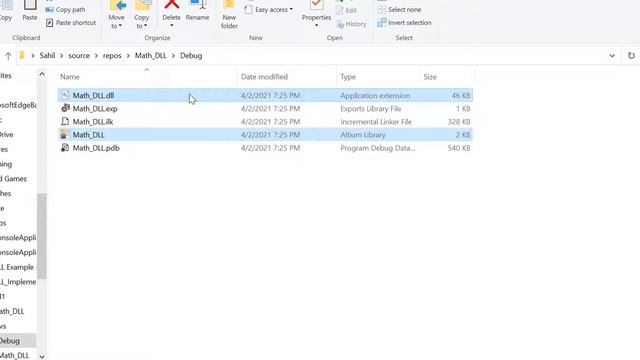Click the navigation pane scrollbar thumb
The height and width of the screenshot is (360, 640).
42,236
